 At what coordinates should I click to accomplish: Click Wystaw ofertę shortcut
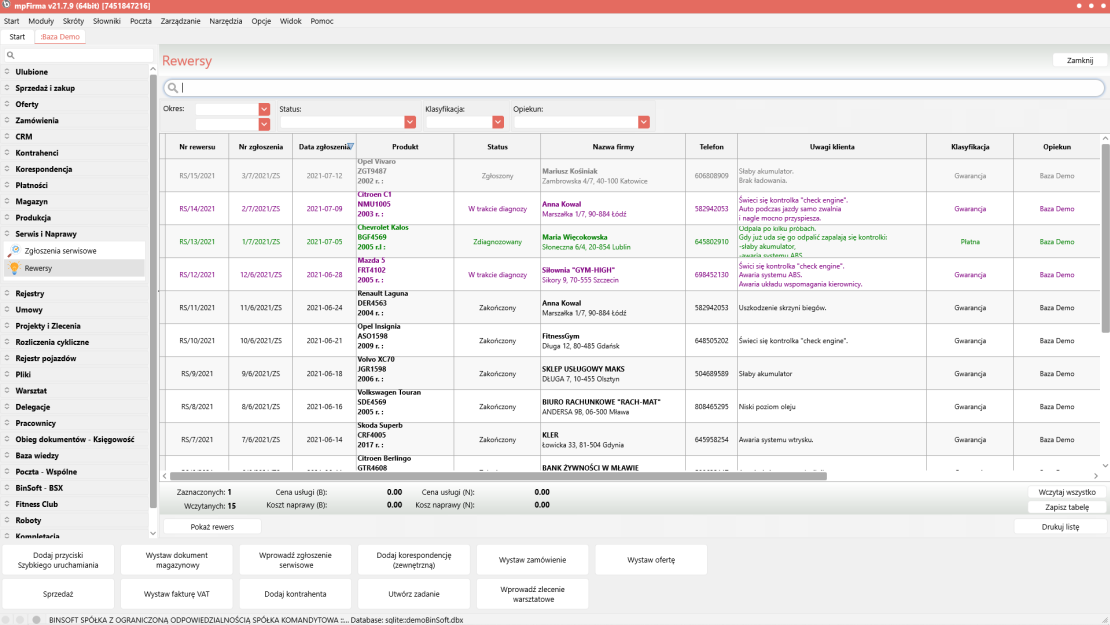pyautogui.click(x=651, y=560)
